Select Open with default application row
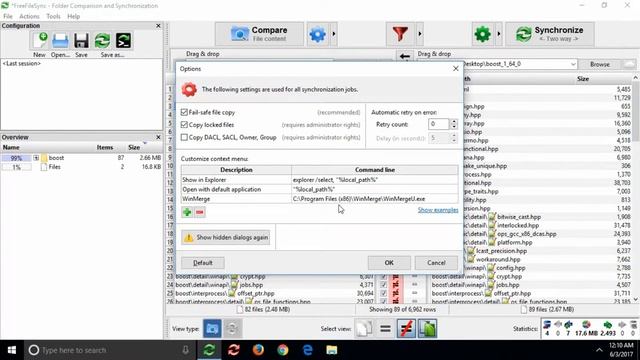The width and height of the screenshot is (640, 360). click(x=320, y=189)
